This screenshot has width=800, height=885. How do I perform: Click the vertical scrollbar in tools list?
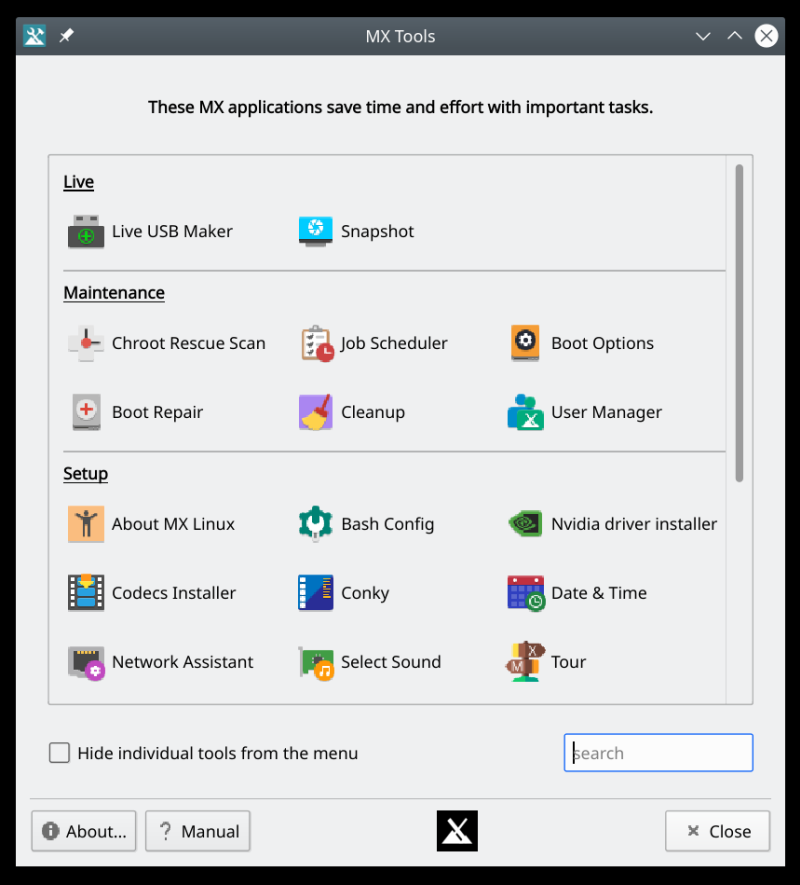click(740, 322)
